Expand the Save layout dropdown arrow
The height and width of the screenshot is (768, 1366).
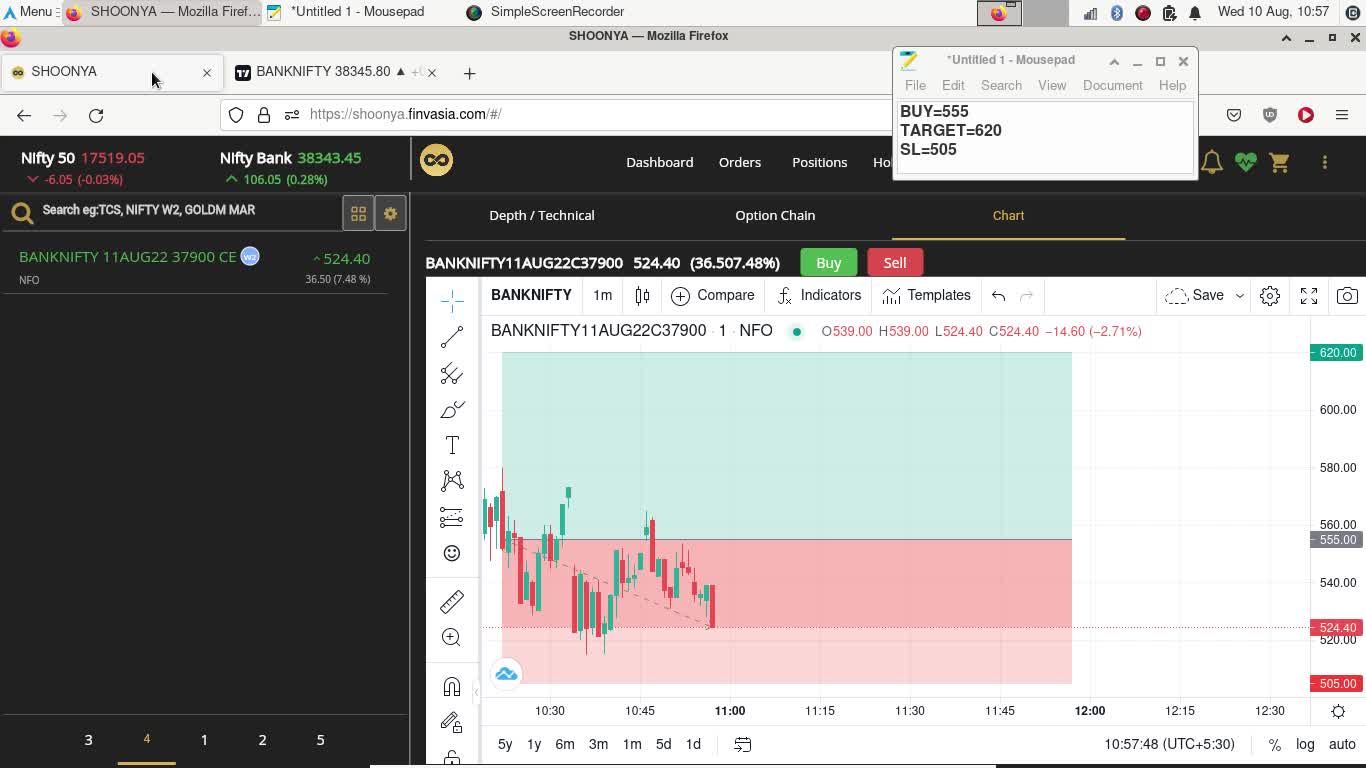(x=1240, y=295)
